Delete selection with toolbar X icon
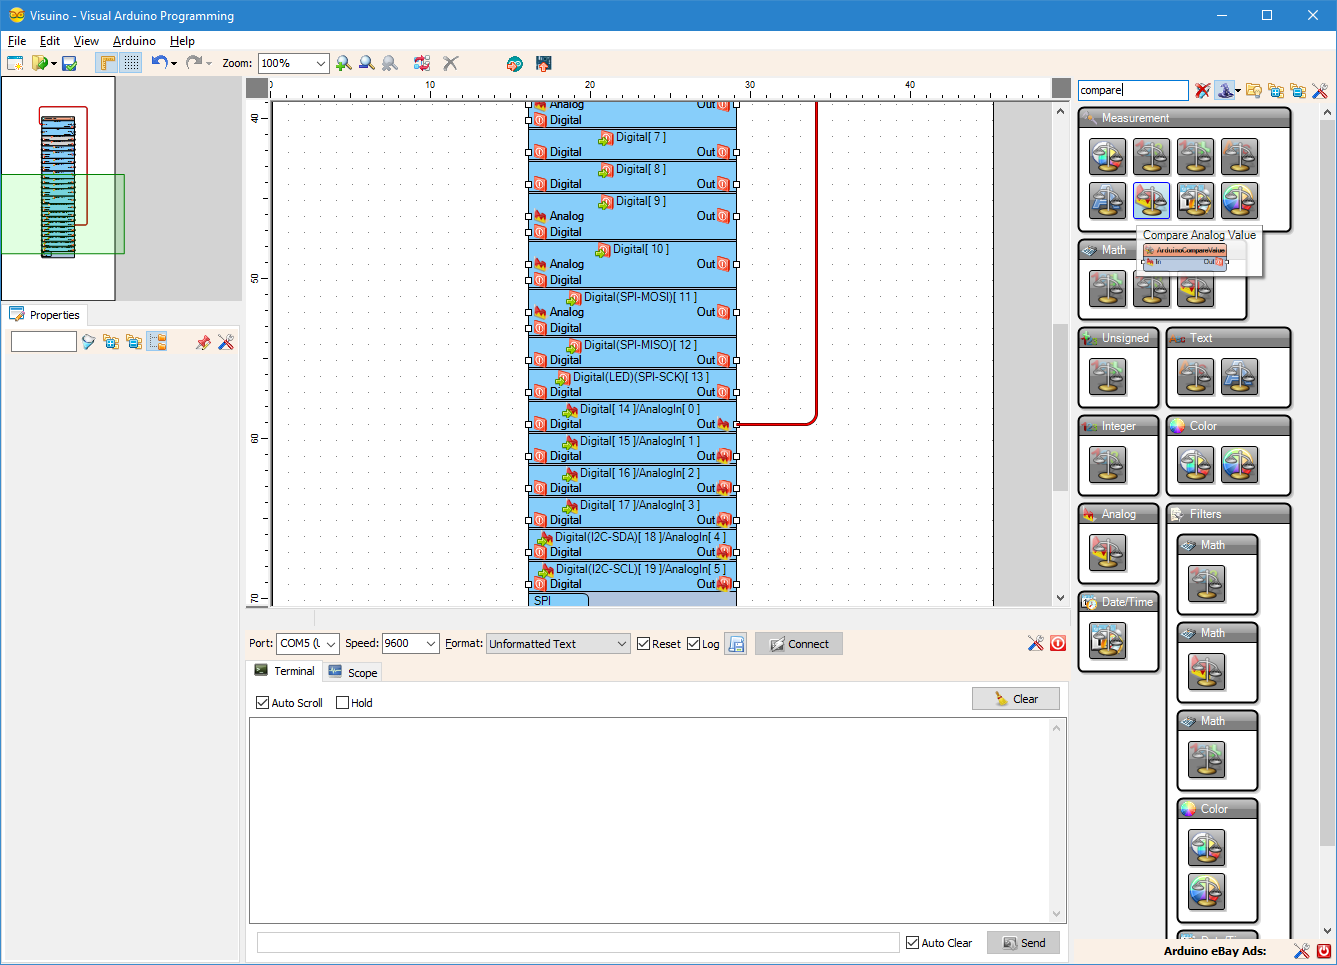This screenshot has width=1337, height=965. 451,63
